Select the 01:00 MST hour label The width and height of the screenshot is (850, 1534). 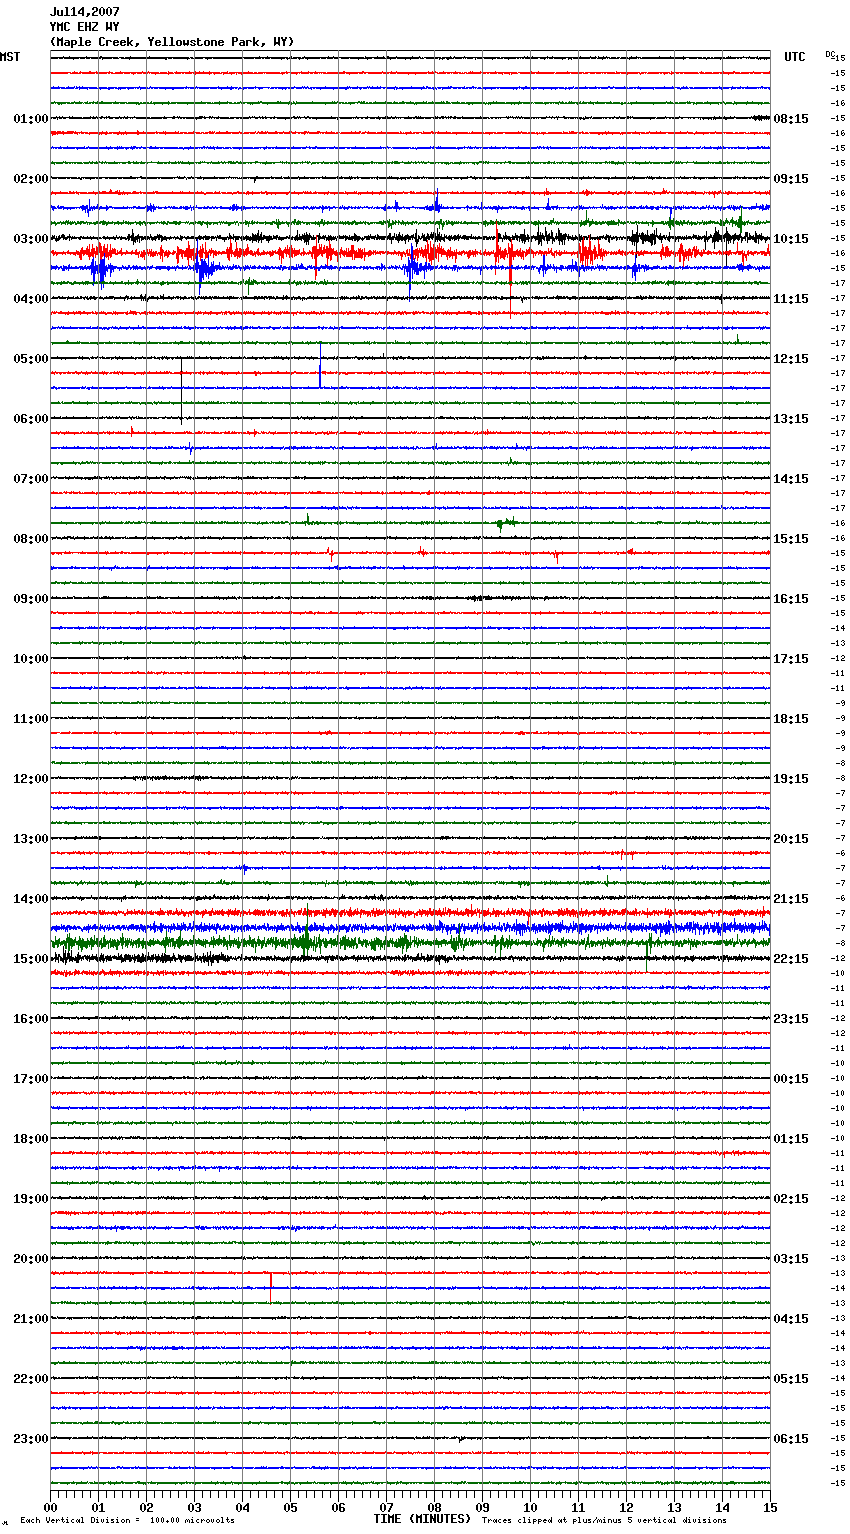[31, 119]
